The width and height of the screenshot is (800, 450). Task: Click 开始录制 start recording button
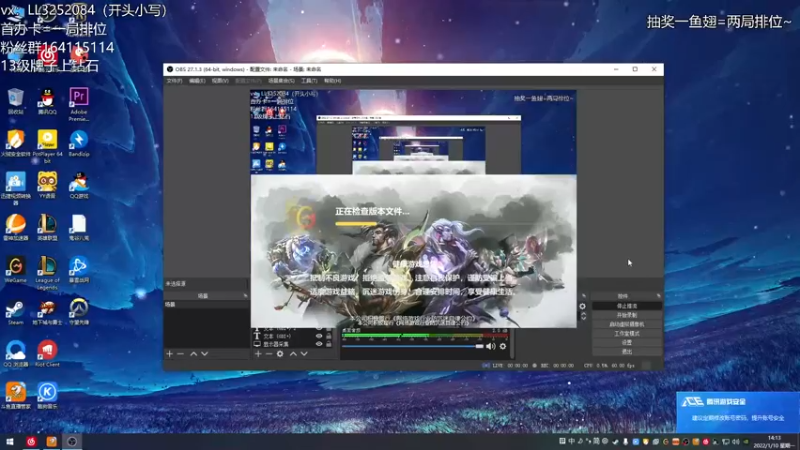coord(627,315)
